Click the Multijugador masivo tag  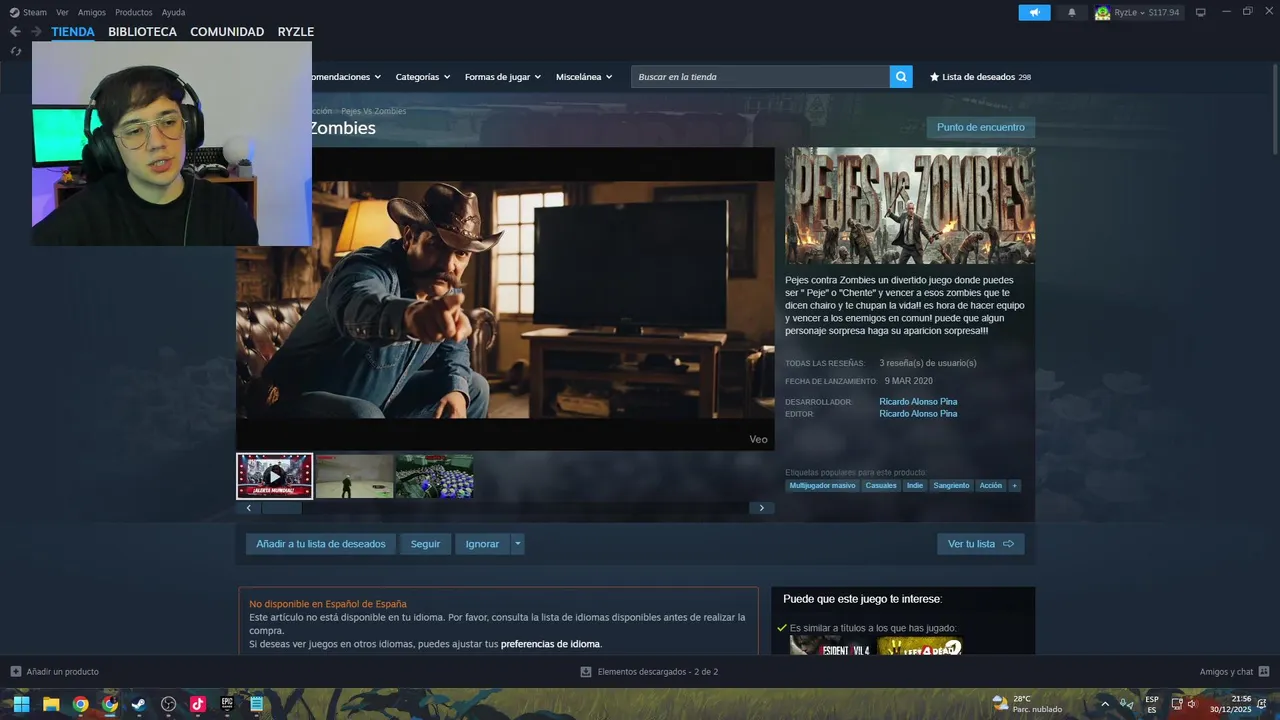coord(822,485)
